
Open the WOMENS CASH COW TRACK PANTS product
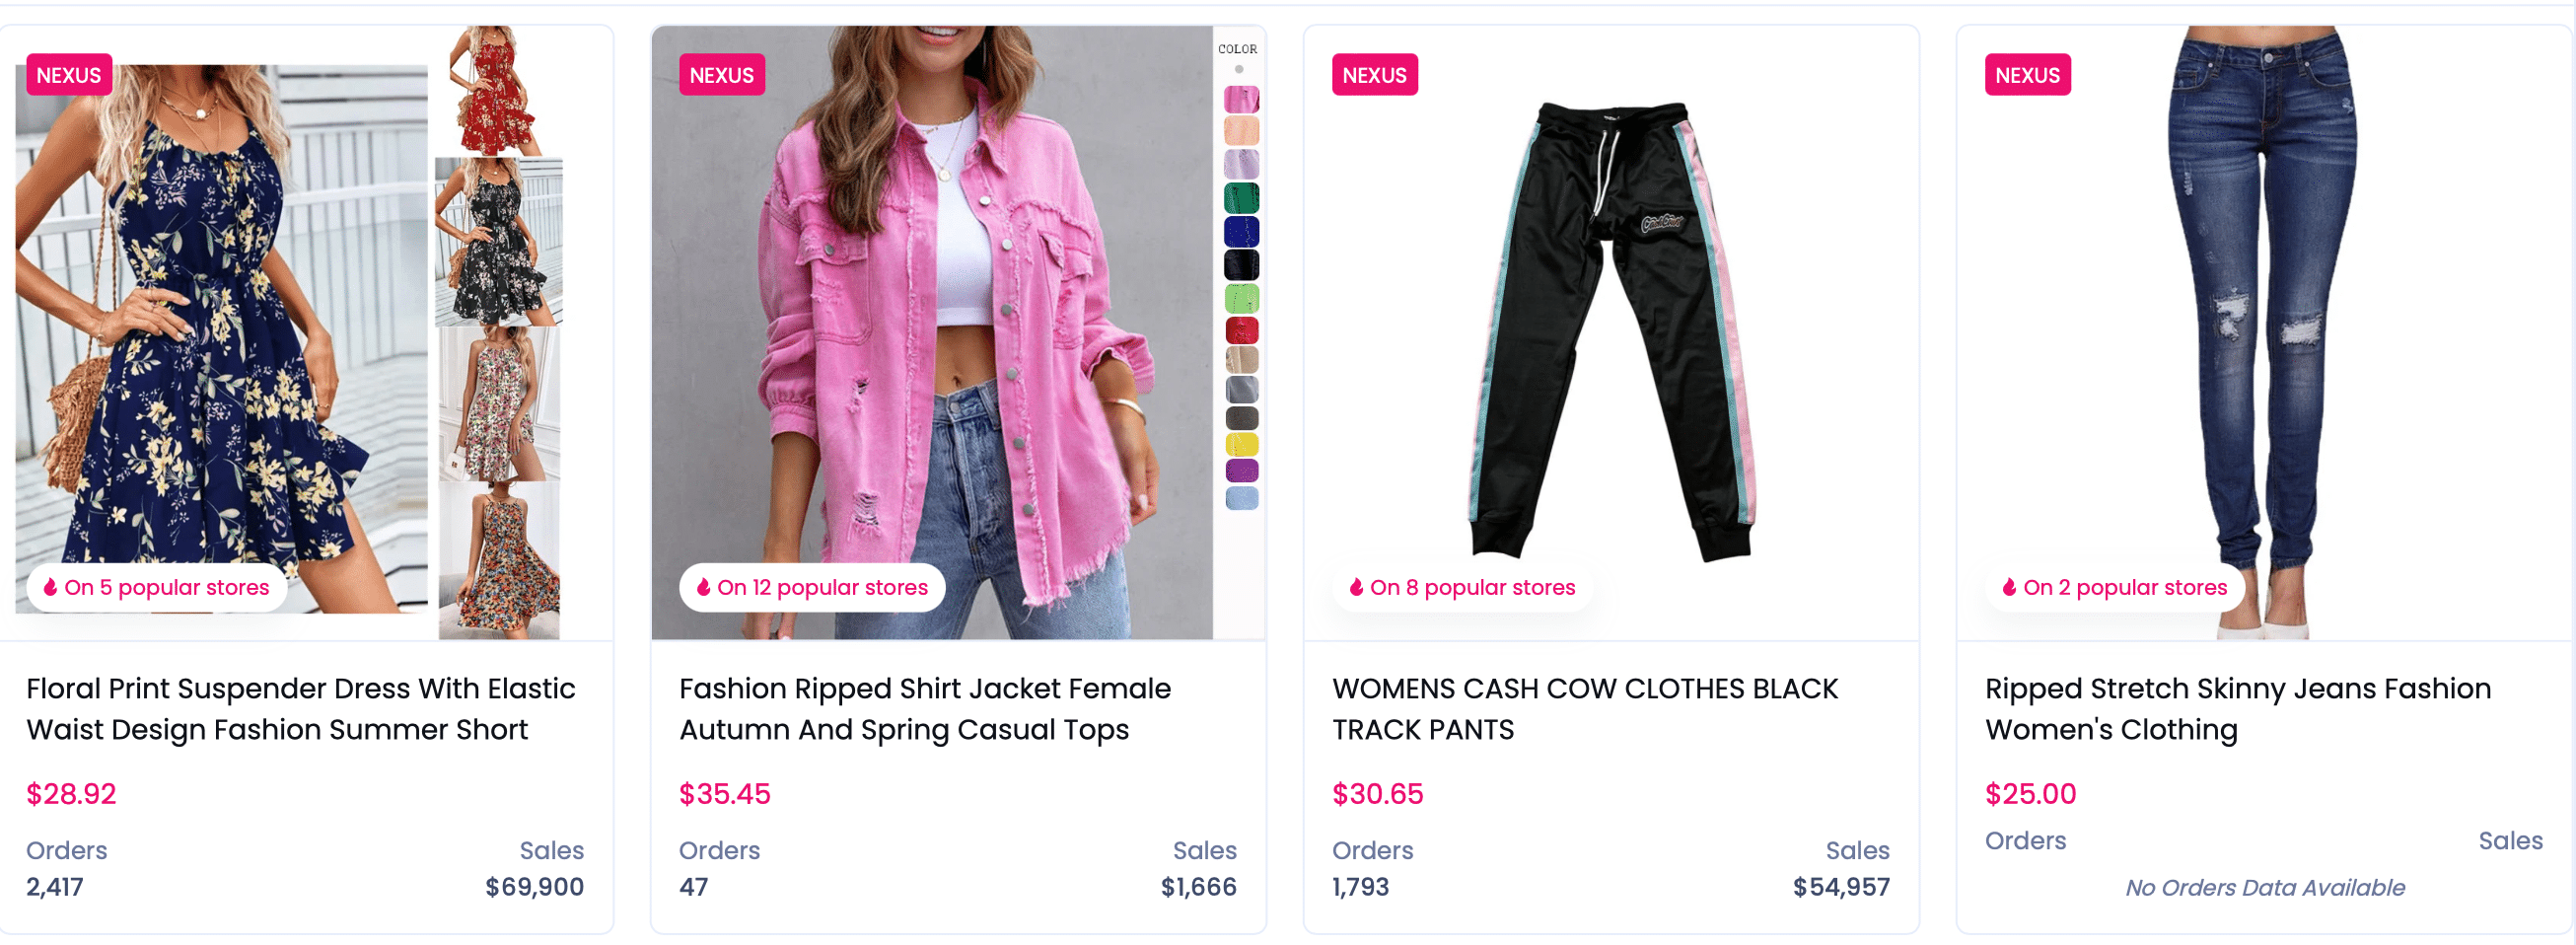point(1584,709)
